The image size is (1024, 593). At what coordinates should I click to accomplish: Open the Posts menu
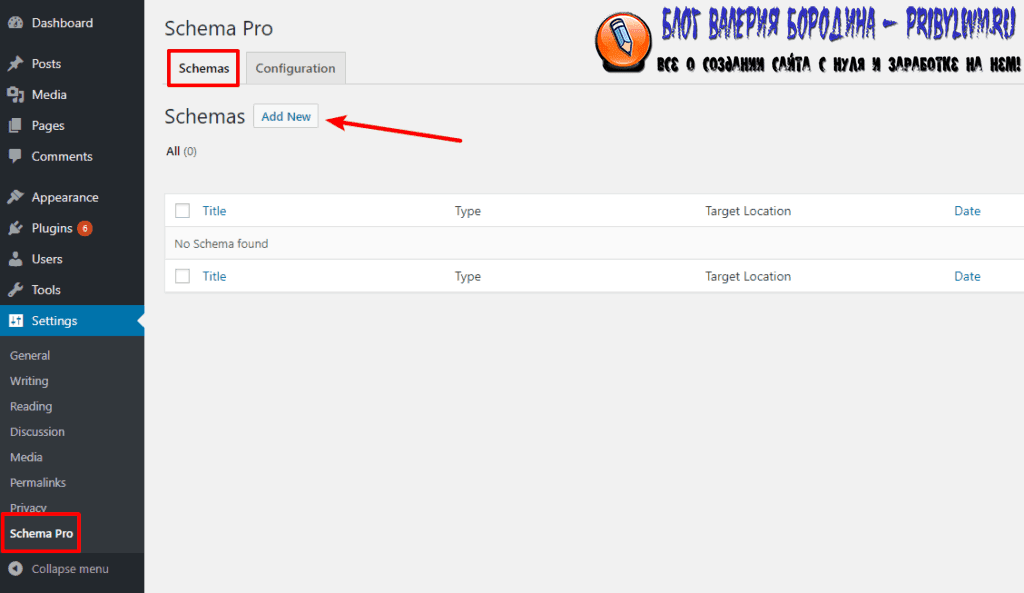pos(46,63)
